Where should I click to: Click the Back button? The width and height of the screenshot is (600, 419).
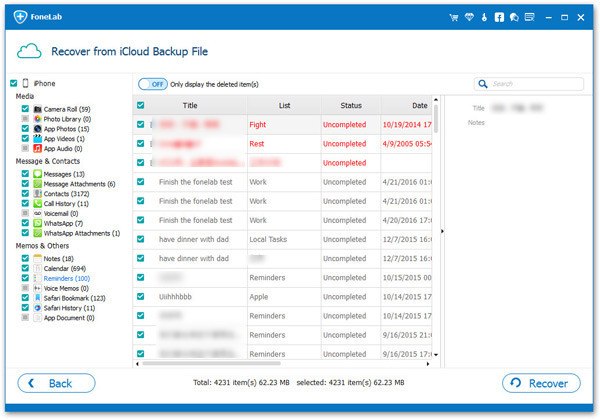(56, 383)
